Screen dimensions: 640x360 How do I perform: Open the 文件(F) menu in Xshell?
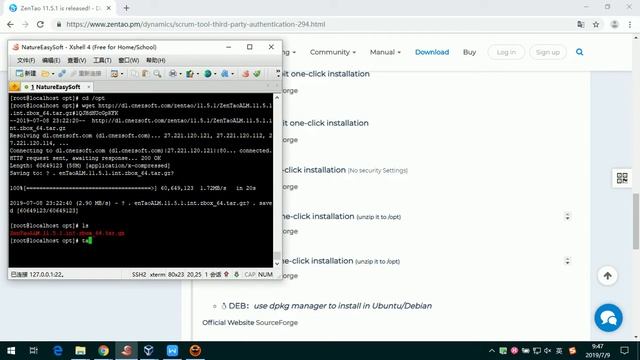[x=26, y=60]
